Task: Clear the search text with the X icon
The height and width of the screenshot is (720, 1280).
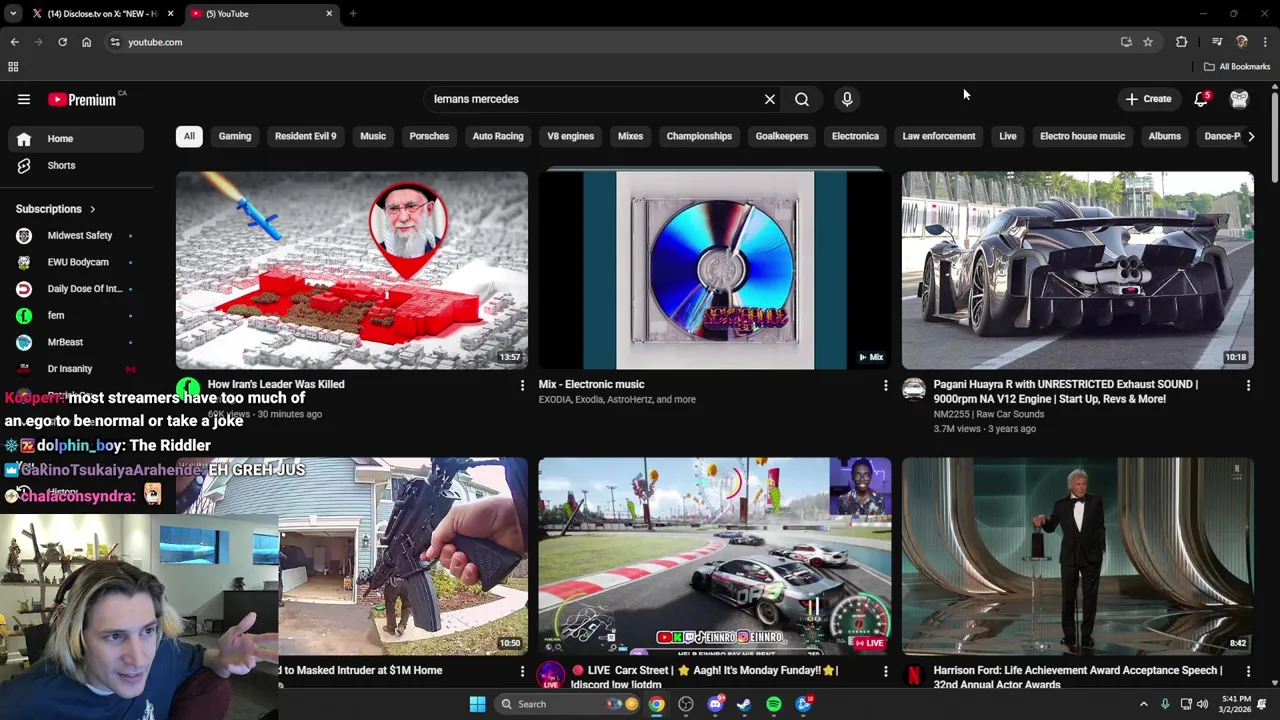Action: (770, 99)
